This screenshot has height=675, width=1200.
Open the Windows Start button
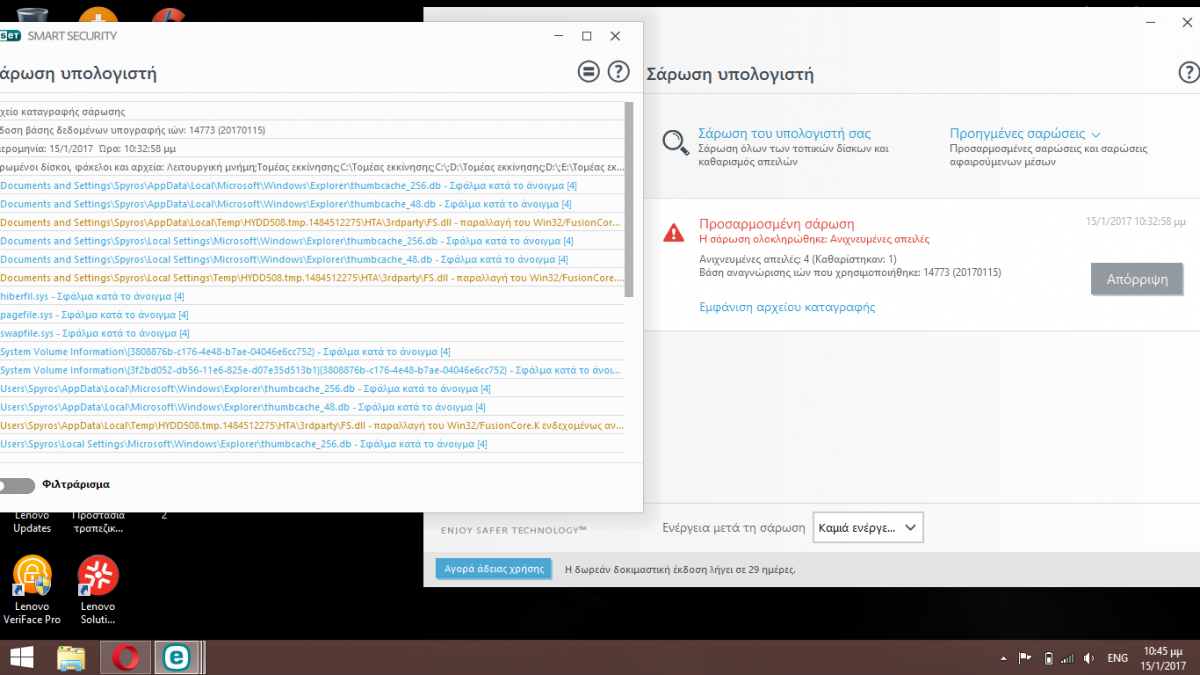pyautogui.click(x=20, y=657)
